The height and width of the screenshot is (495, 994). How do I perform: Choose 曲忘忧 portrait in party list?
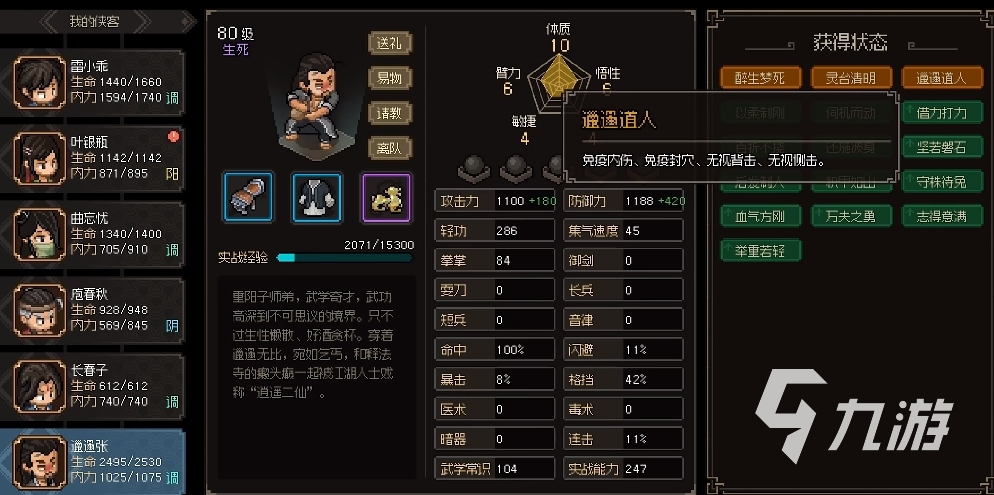[x=41, y=235]
